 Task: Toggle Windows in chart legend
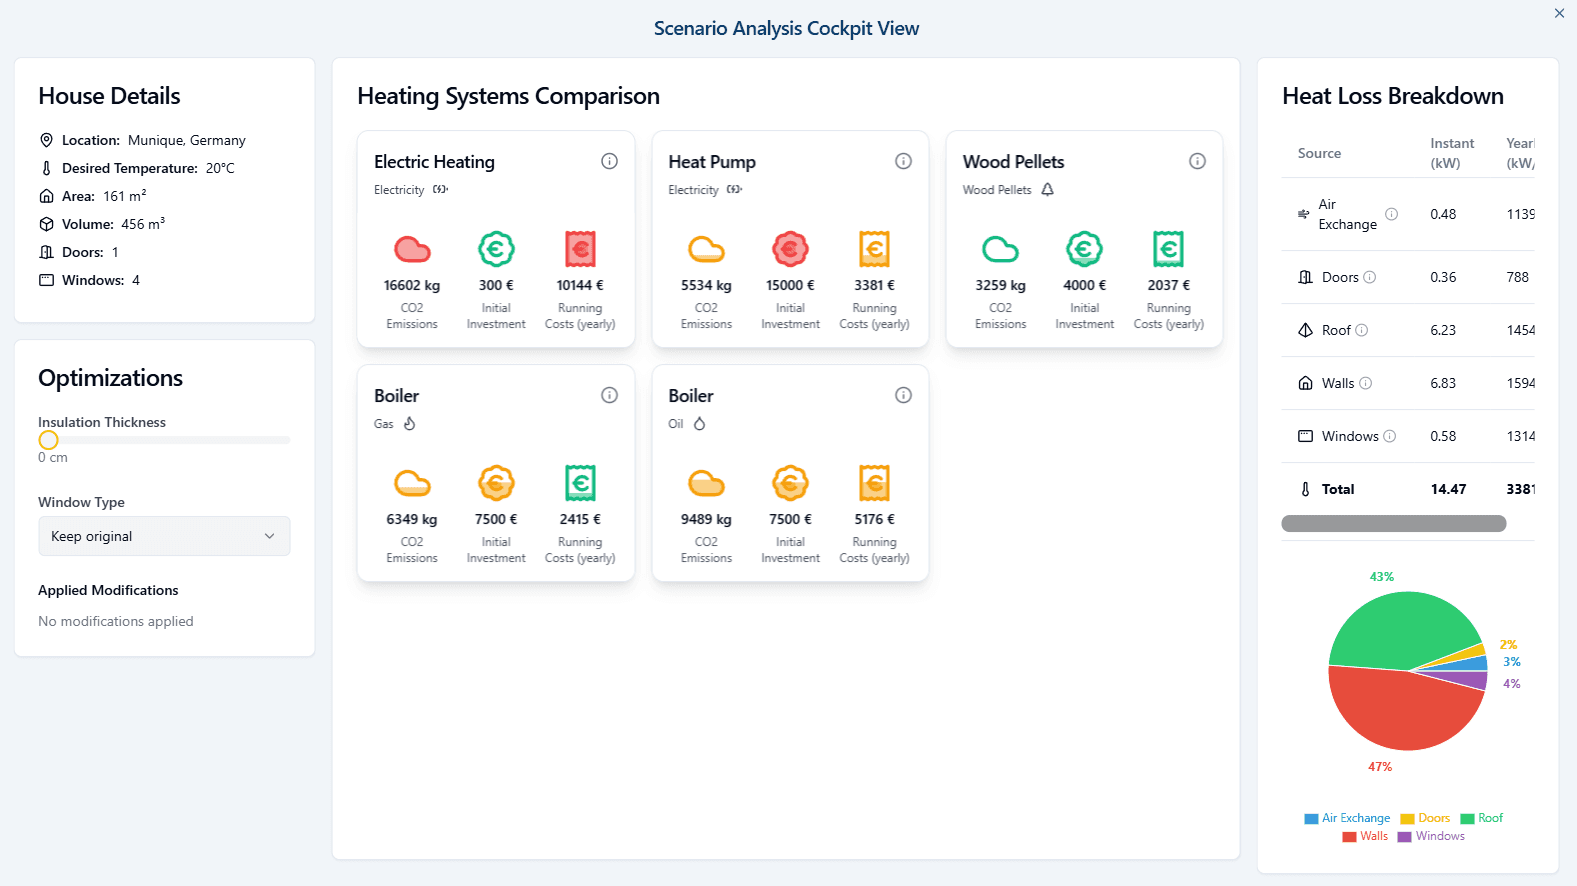pyautogui.click(x=1431, y=836)
